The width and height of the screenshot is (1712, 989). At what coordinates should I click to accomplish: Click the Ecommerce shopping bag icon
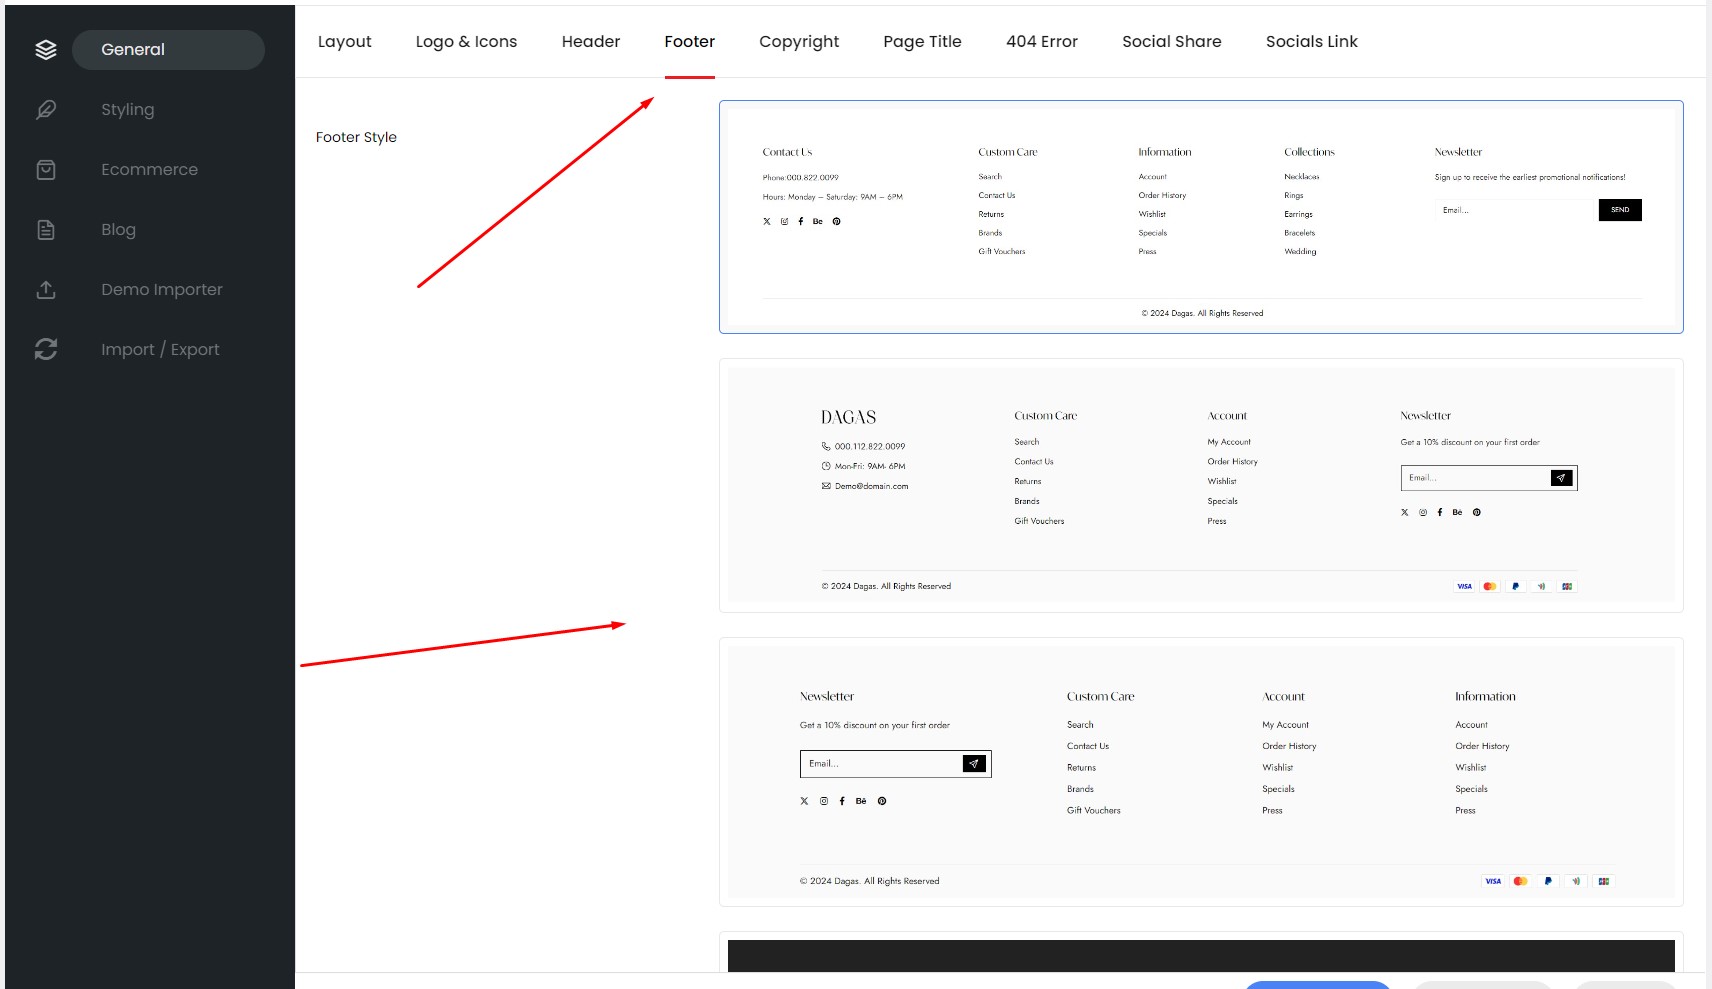tap(46, 170)
